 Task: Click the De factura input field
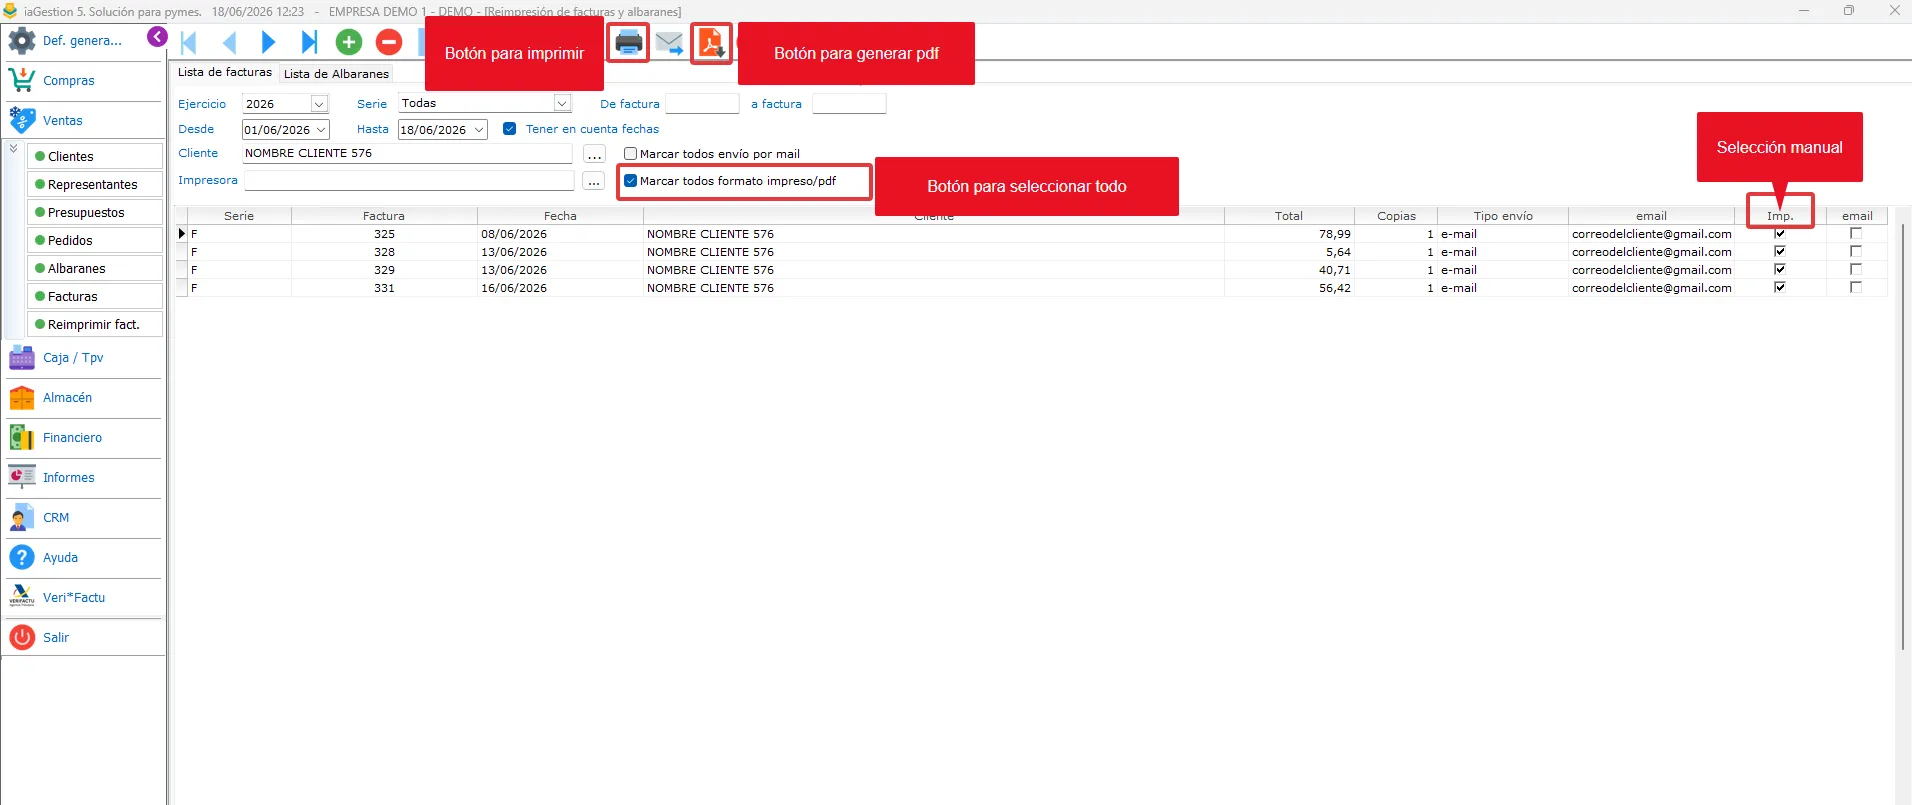point(702,104)
